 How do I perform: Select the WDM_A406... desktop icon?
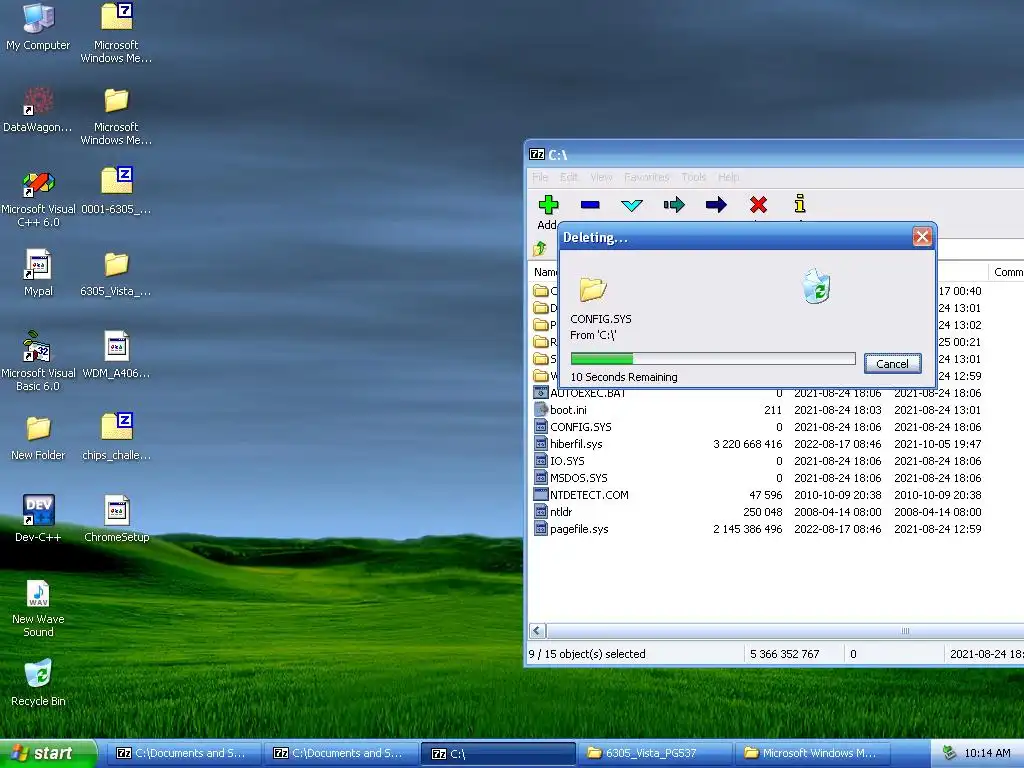click(x=116, y=355)
